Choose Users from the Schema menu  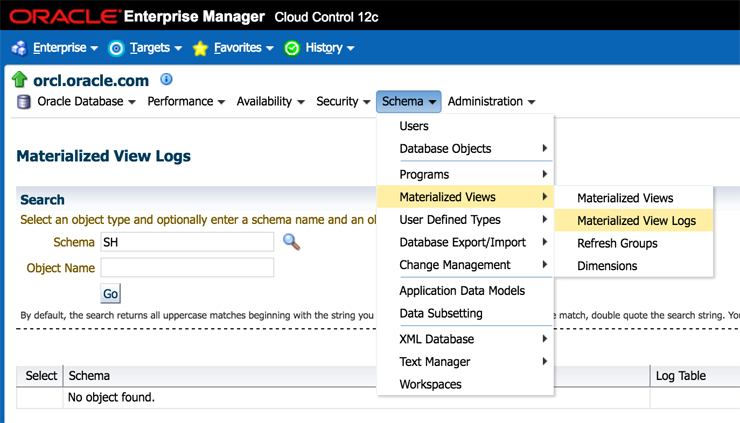click(x=414, y=126)
